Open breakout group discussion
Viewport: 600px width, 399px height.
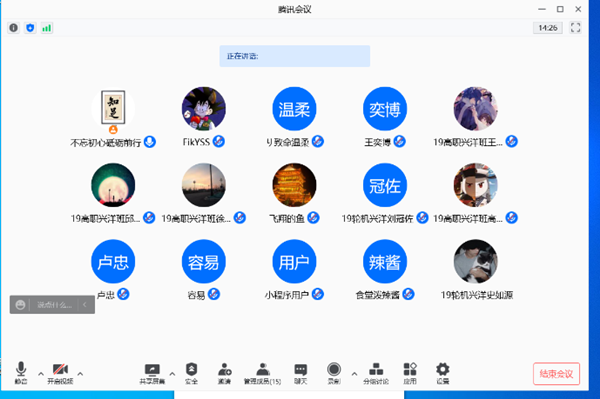pyautogui.click(x=376, y=373)
